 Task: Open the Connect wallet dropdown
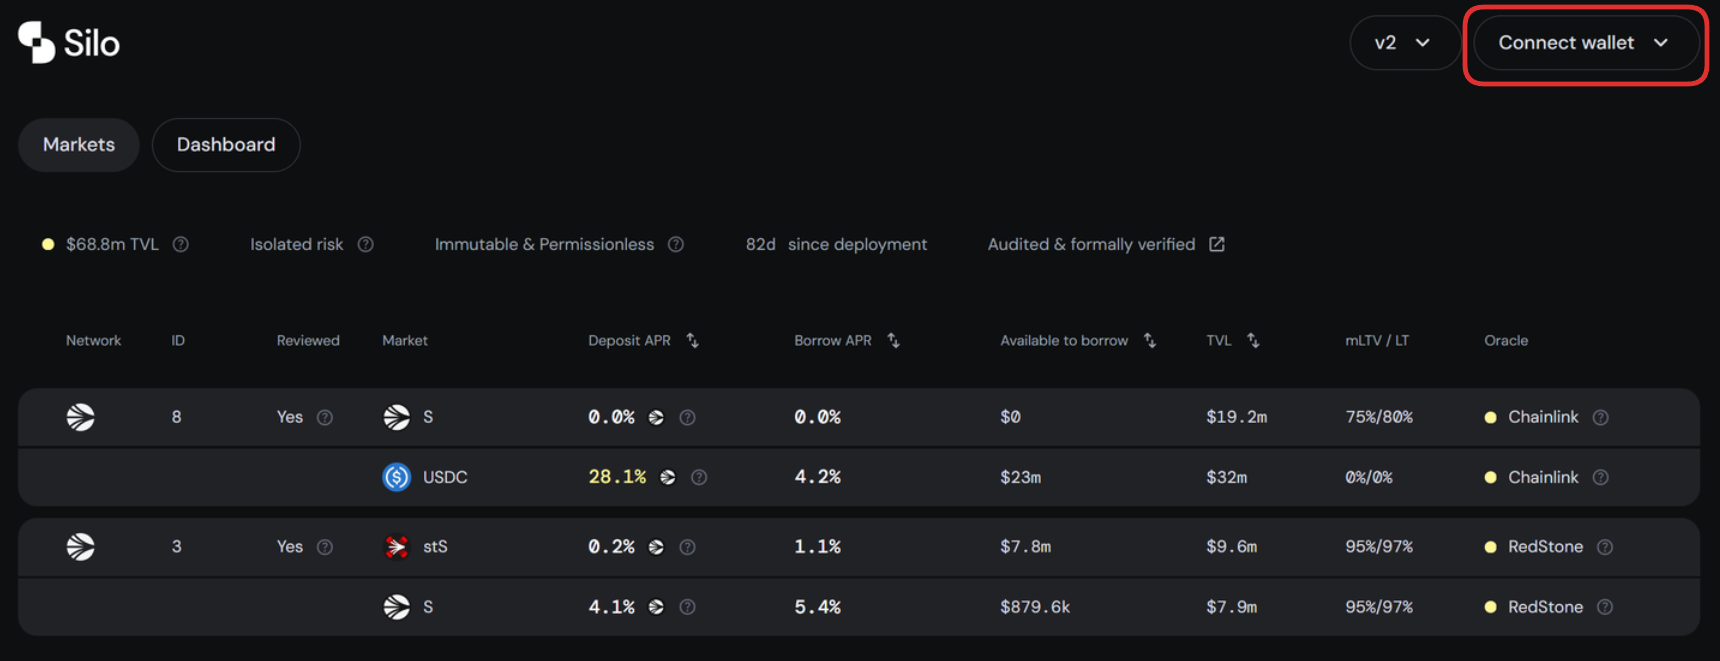point(1584,43)
